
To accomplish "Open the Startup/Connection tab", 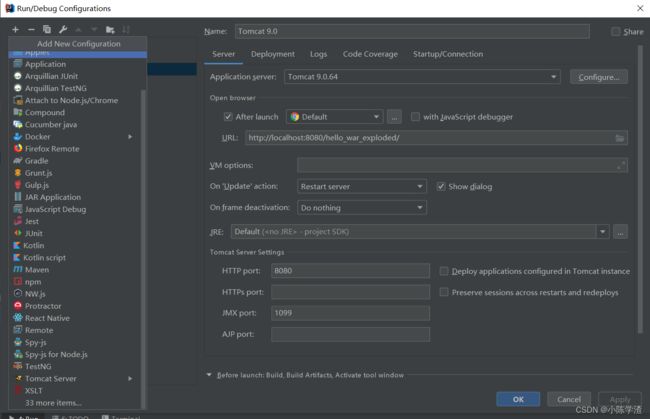I will click(x=448, y=54).
